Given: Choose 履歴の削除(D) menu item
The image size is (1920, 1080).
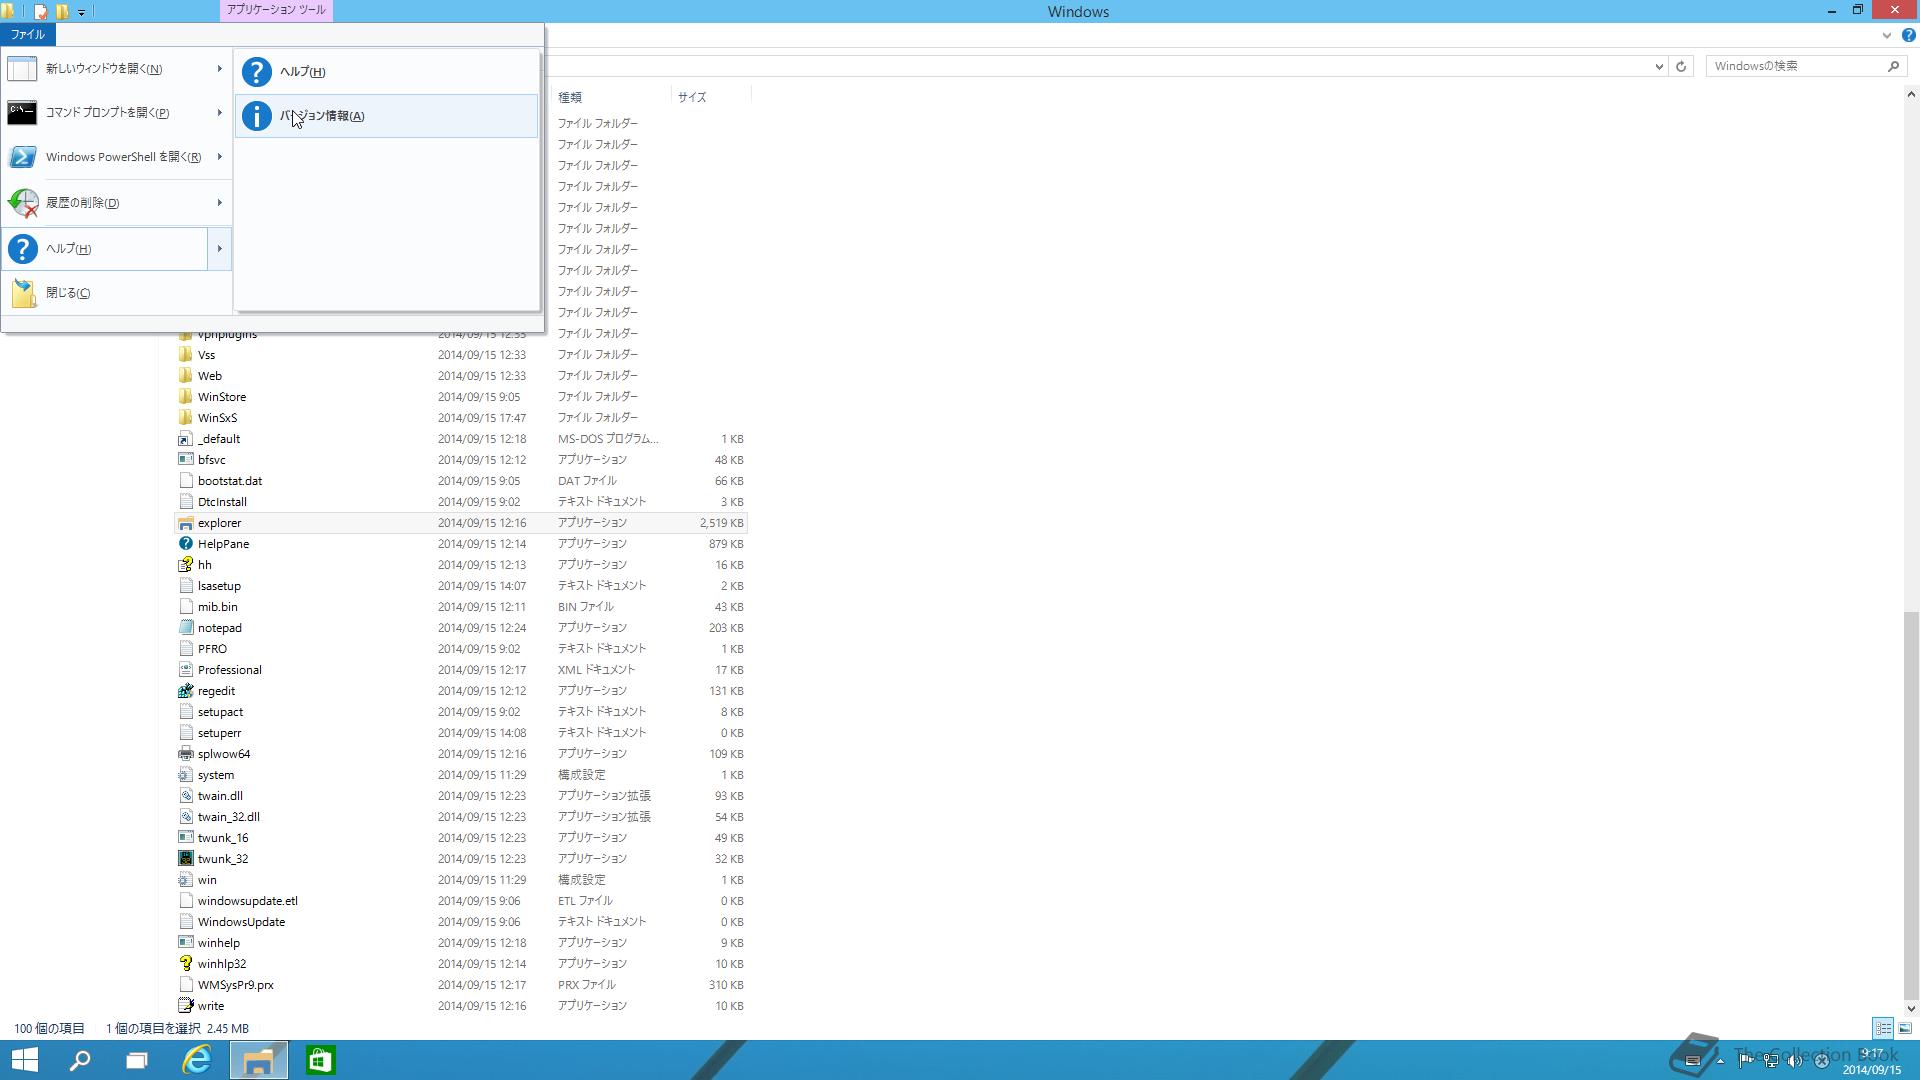Looking at the screenshot, I should click(117, 203).
